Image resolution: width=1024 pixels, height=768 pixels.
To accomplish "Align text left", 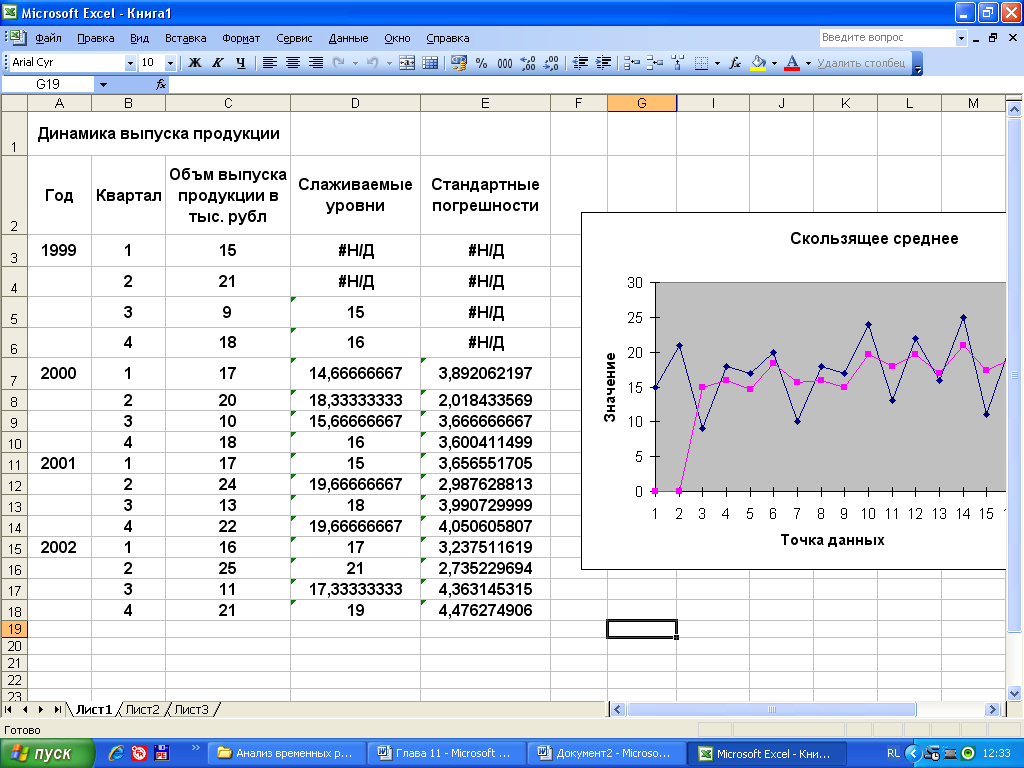I will pyautogui.click(x=269, y=63).
